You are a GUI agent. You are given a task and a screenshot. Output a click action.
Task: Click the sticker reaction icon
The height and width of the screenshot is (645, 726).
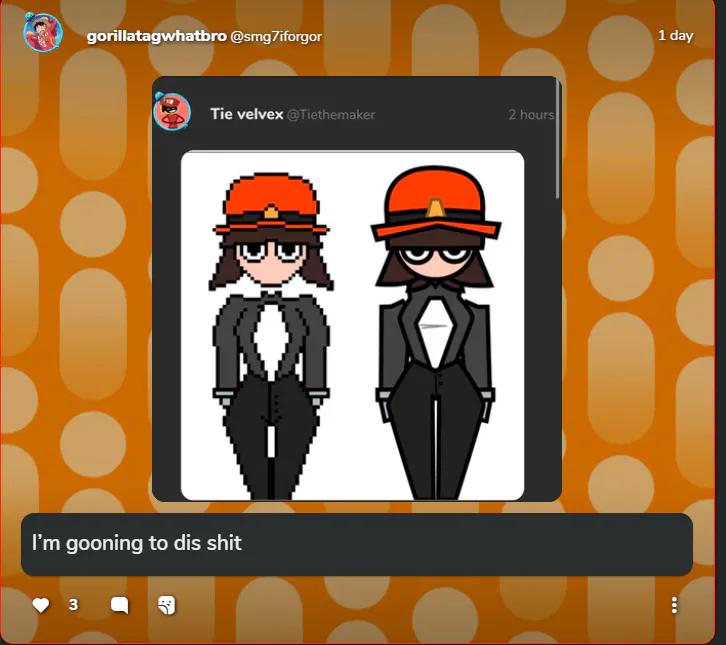167,605
